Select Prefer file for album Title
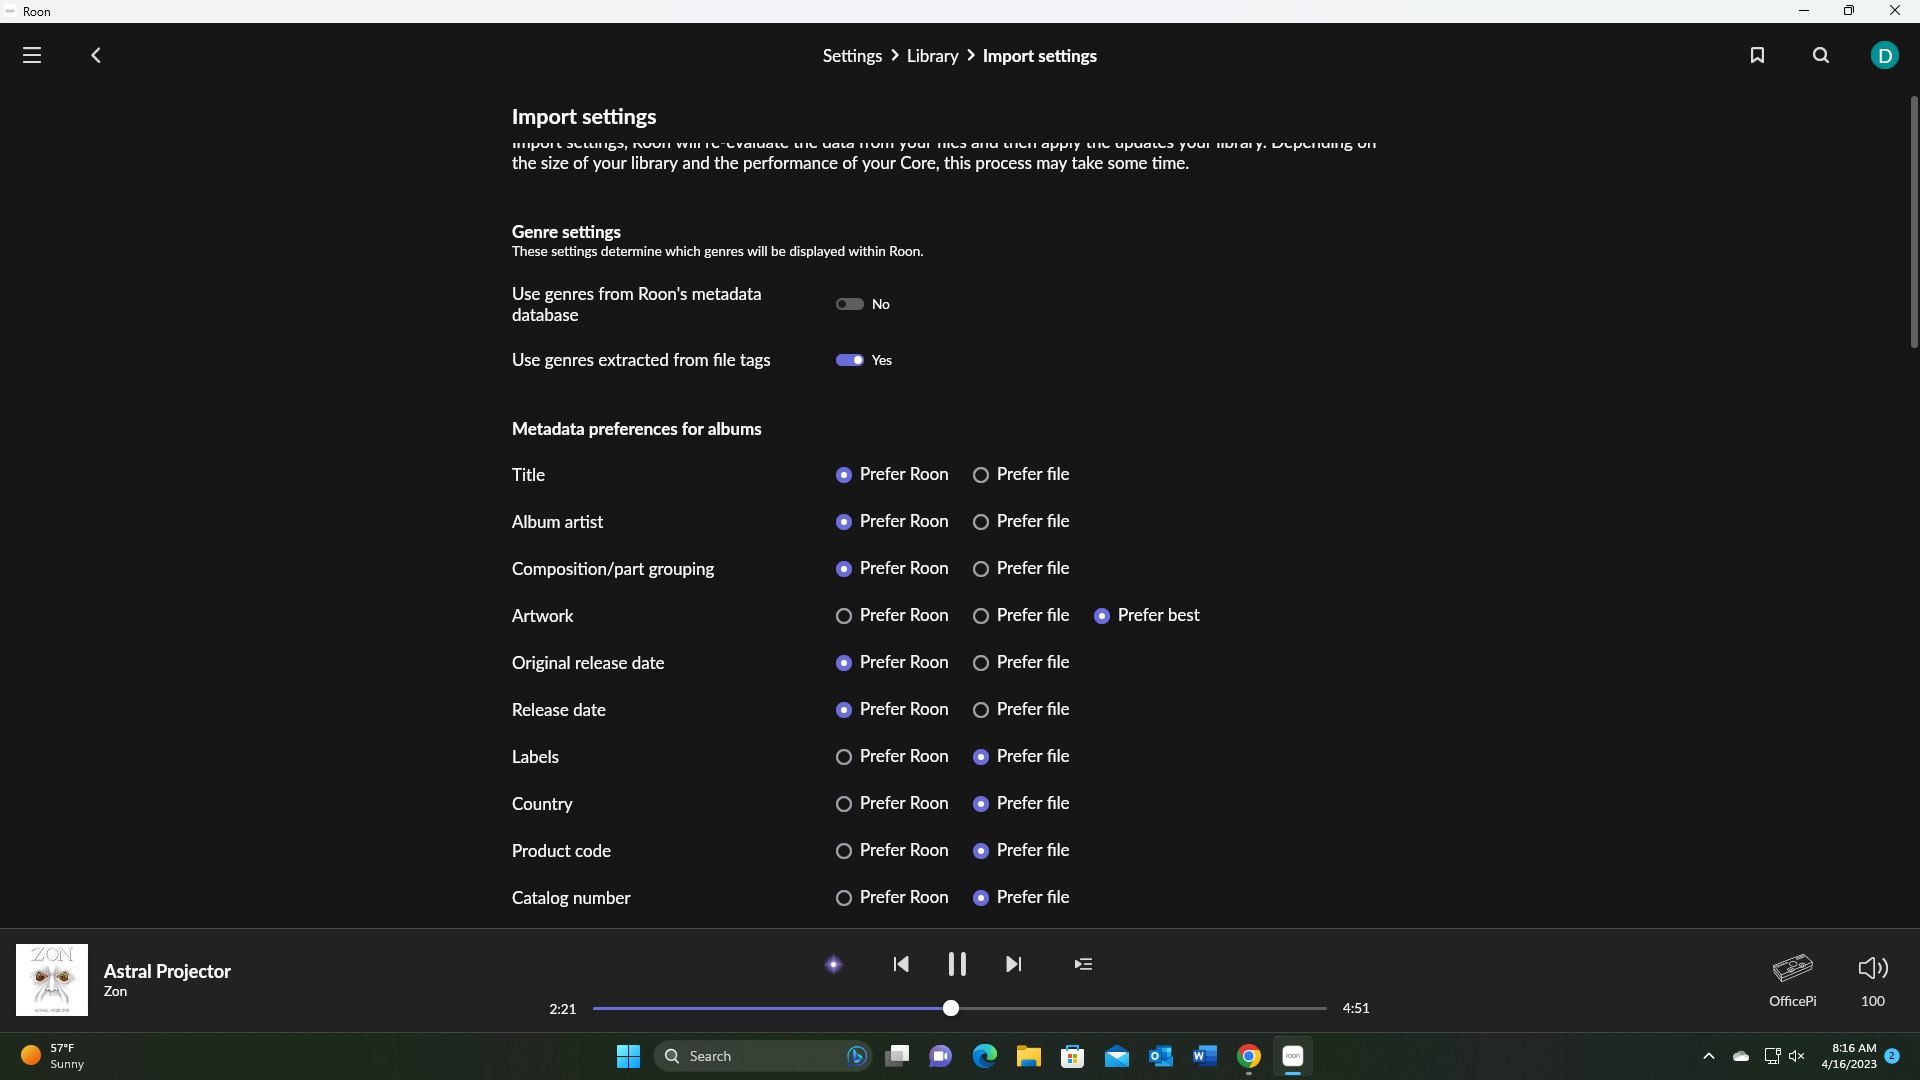The image size is (1920, 1080). 981,475
